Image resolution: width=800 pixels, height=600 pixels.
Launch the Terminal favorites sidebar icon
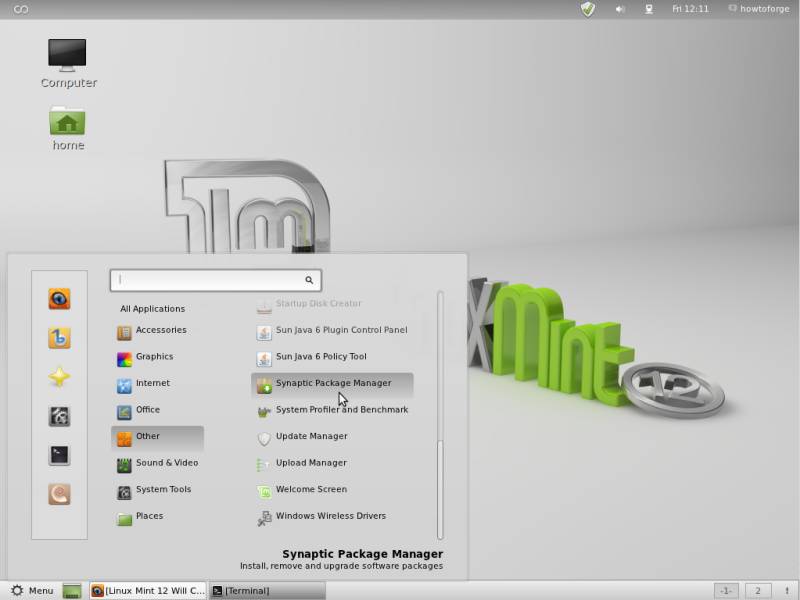[x=59, y=455]
